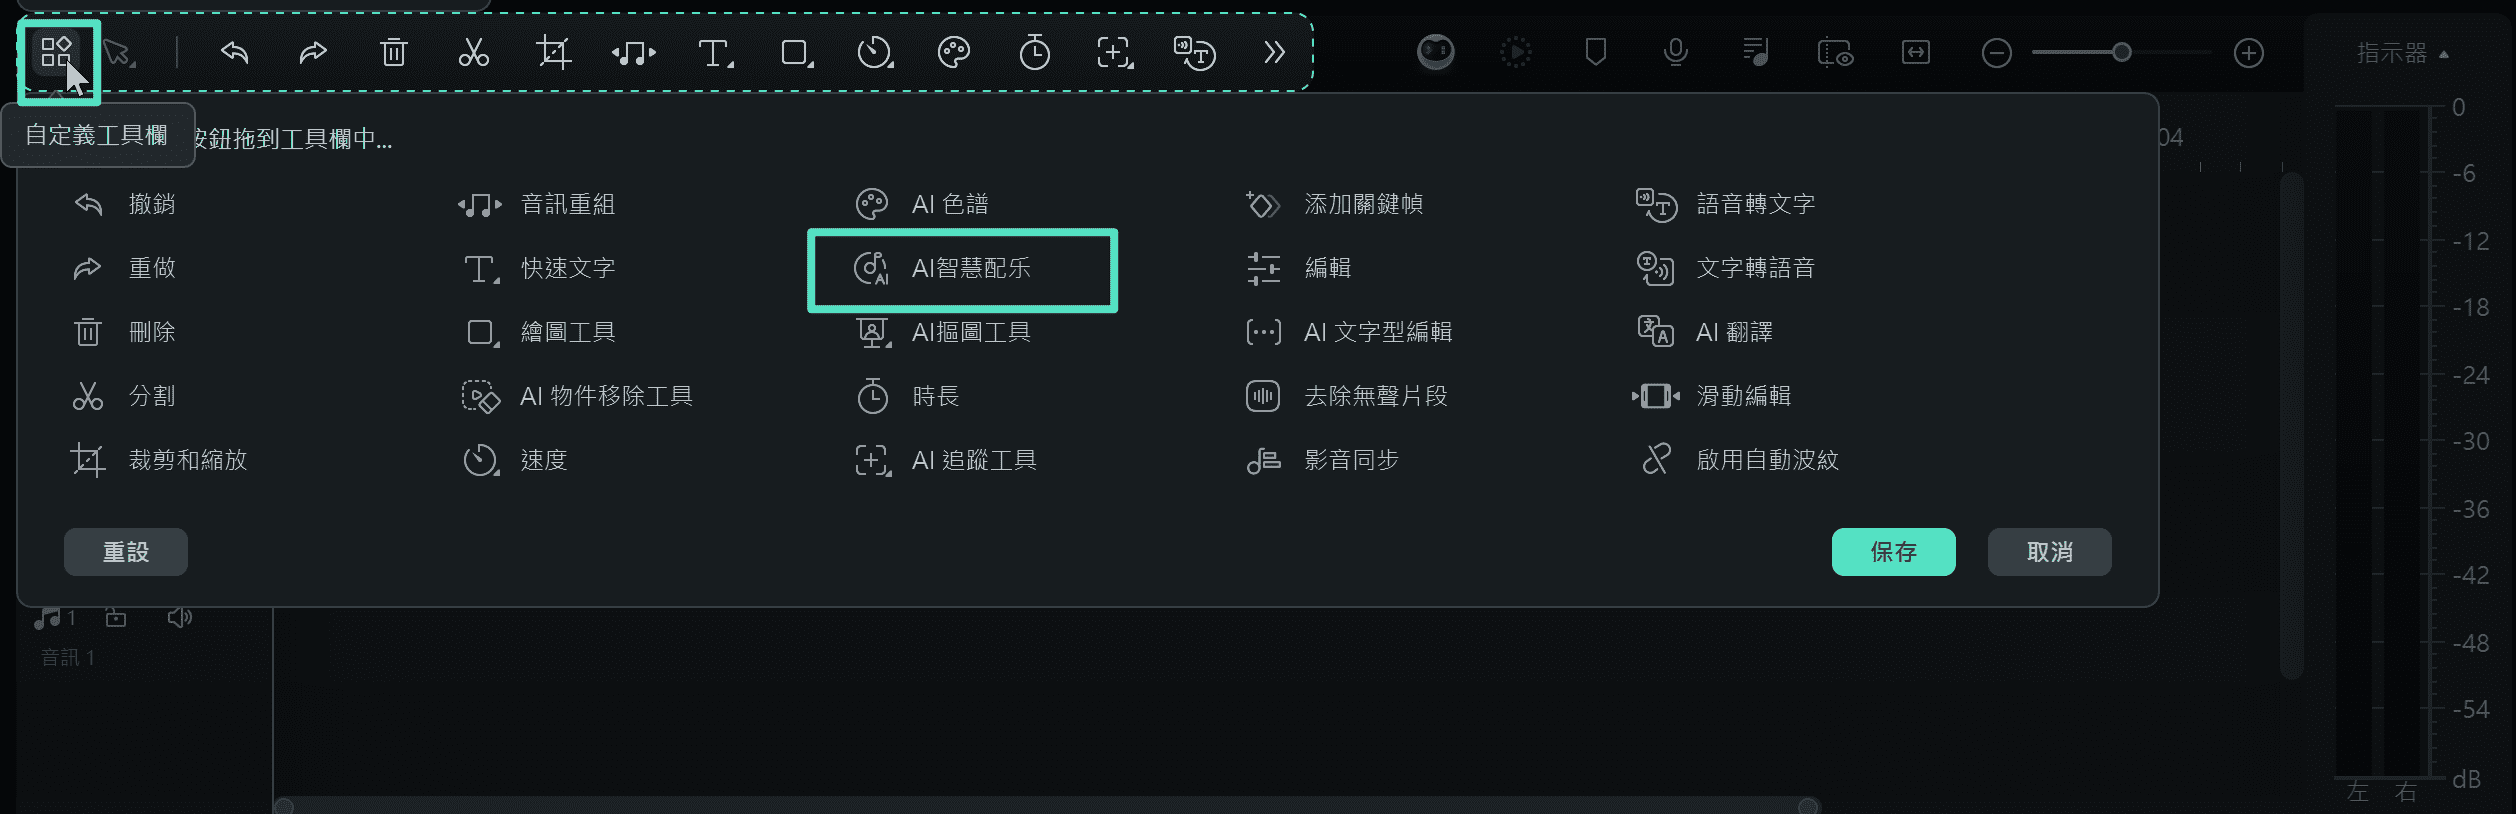Zoom in timeline with plus button

[2249, 53]
